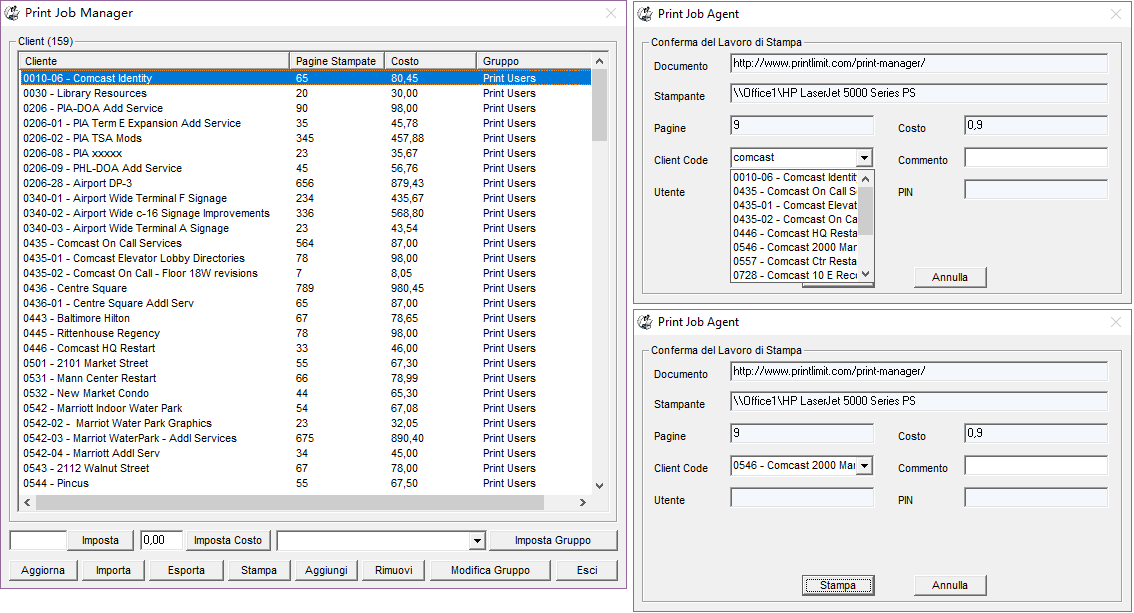This screenshot has height=613, width=1134.
Task: Click the Importa button
Action: pyautogui.click(x=114, y=570)
